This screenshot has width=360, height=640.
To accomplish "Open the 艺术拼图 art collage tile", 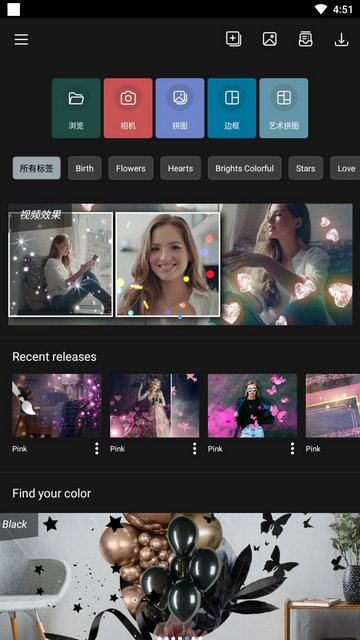I will (x=284, y=108).
